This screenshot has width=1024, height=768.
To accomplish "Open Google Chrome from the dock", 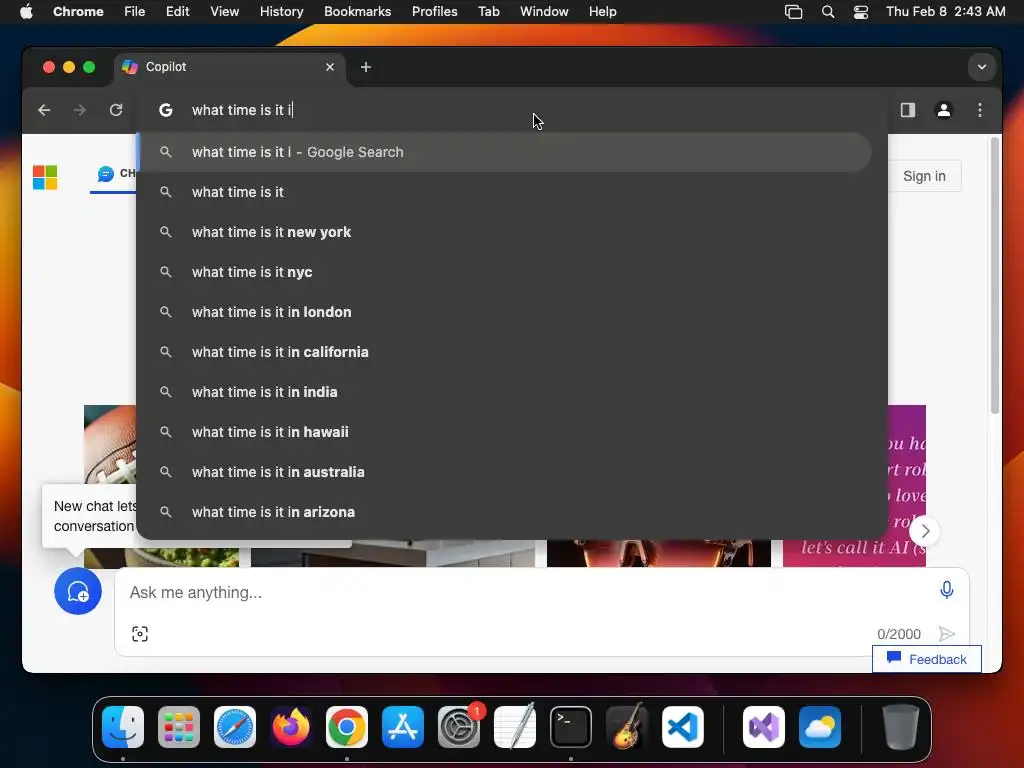I will pos(347,727).
